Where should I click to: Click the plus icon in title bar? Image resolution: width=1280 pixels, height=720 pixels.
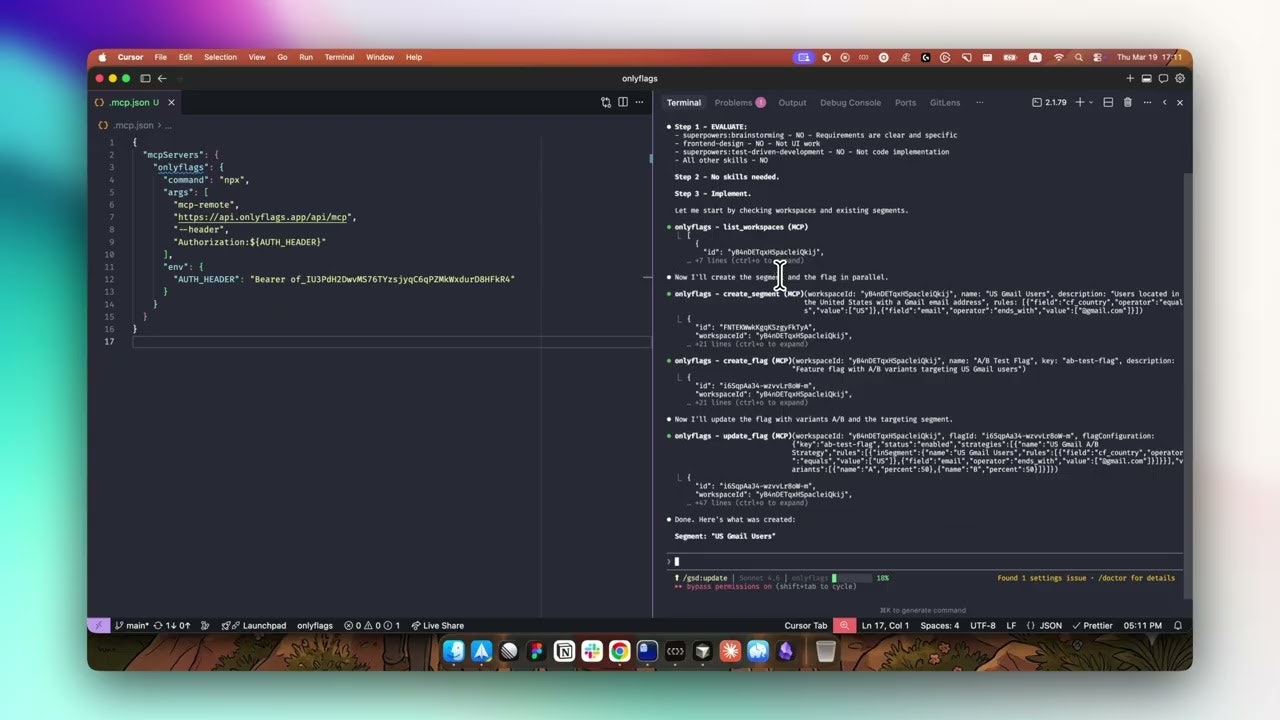tap(1130, 78)
